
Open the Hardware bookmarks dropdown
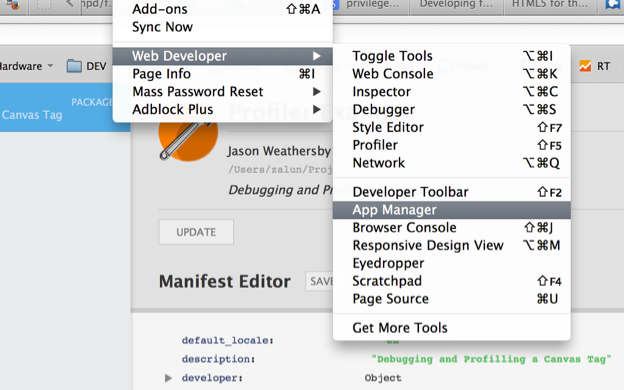click(26, 66)
